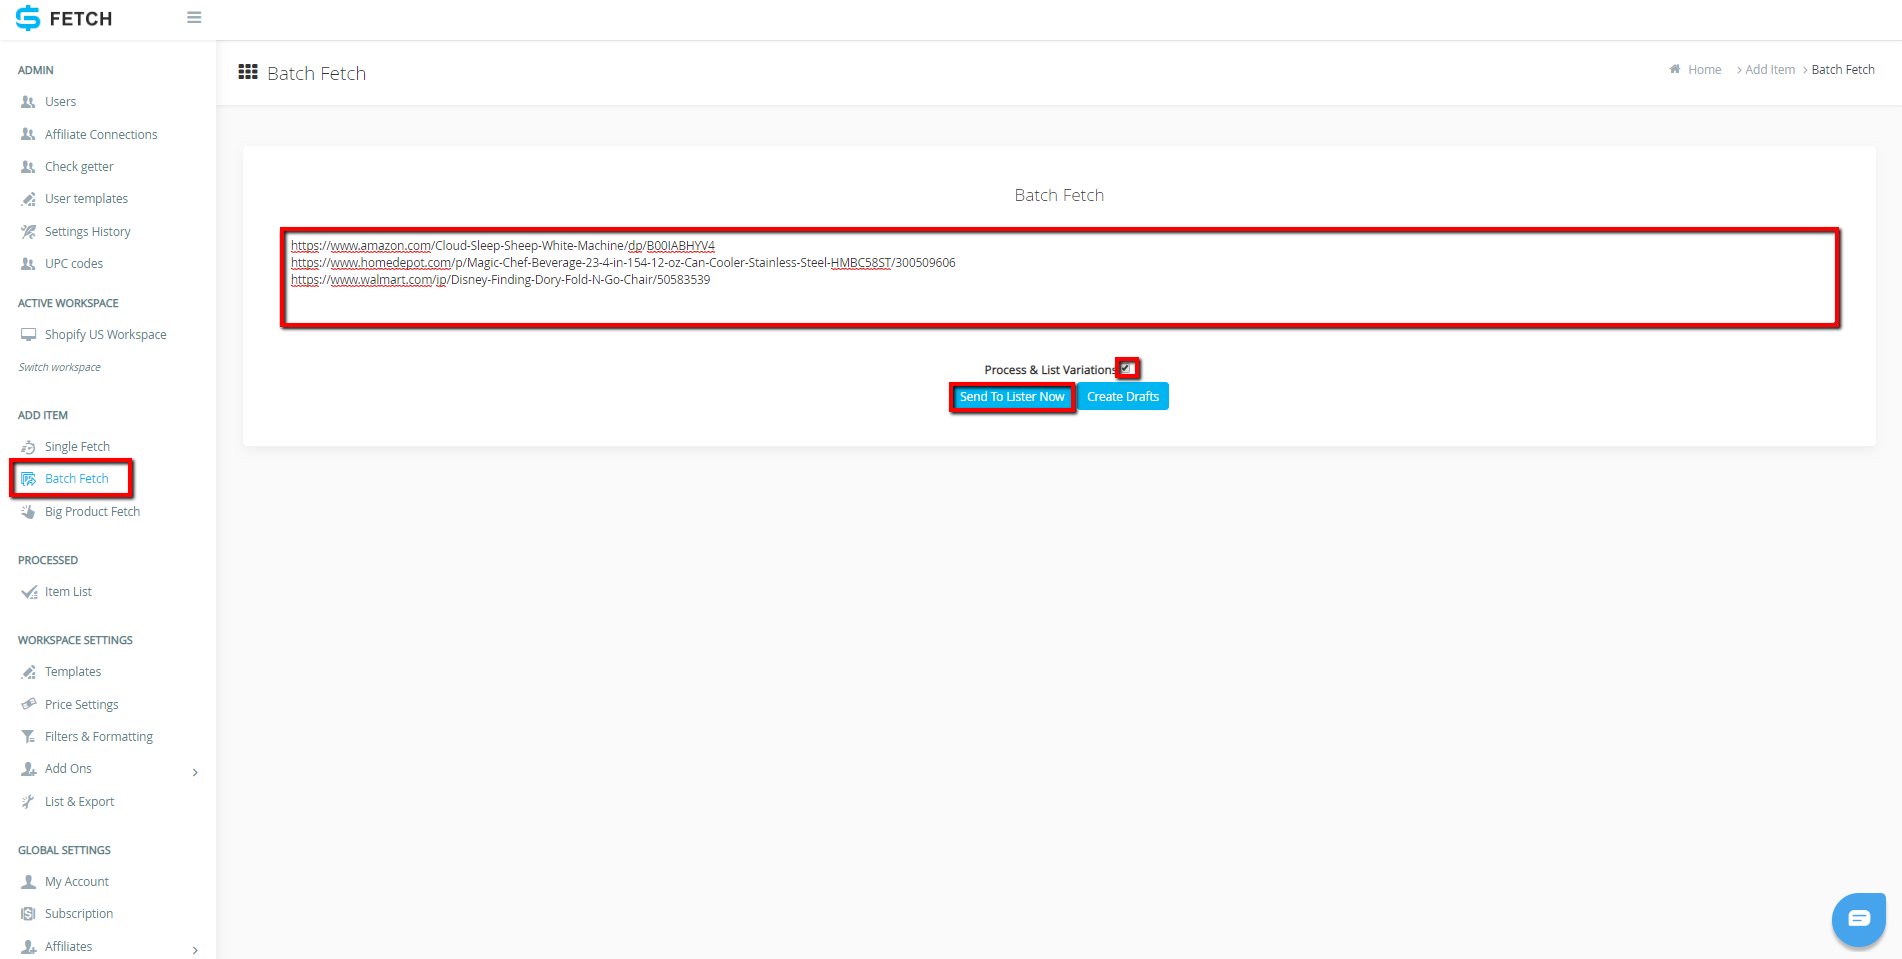The width and height of the screenshot is (1902, 959).
Task: Click the My Account icon
Action: pyautogui.click(x=28, y=882)
